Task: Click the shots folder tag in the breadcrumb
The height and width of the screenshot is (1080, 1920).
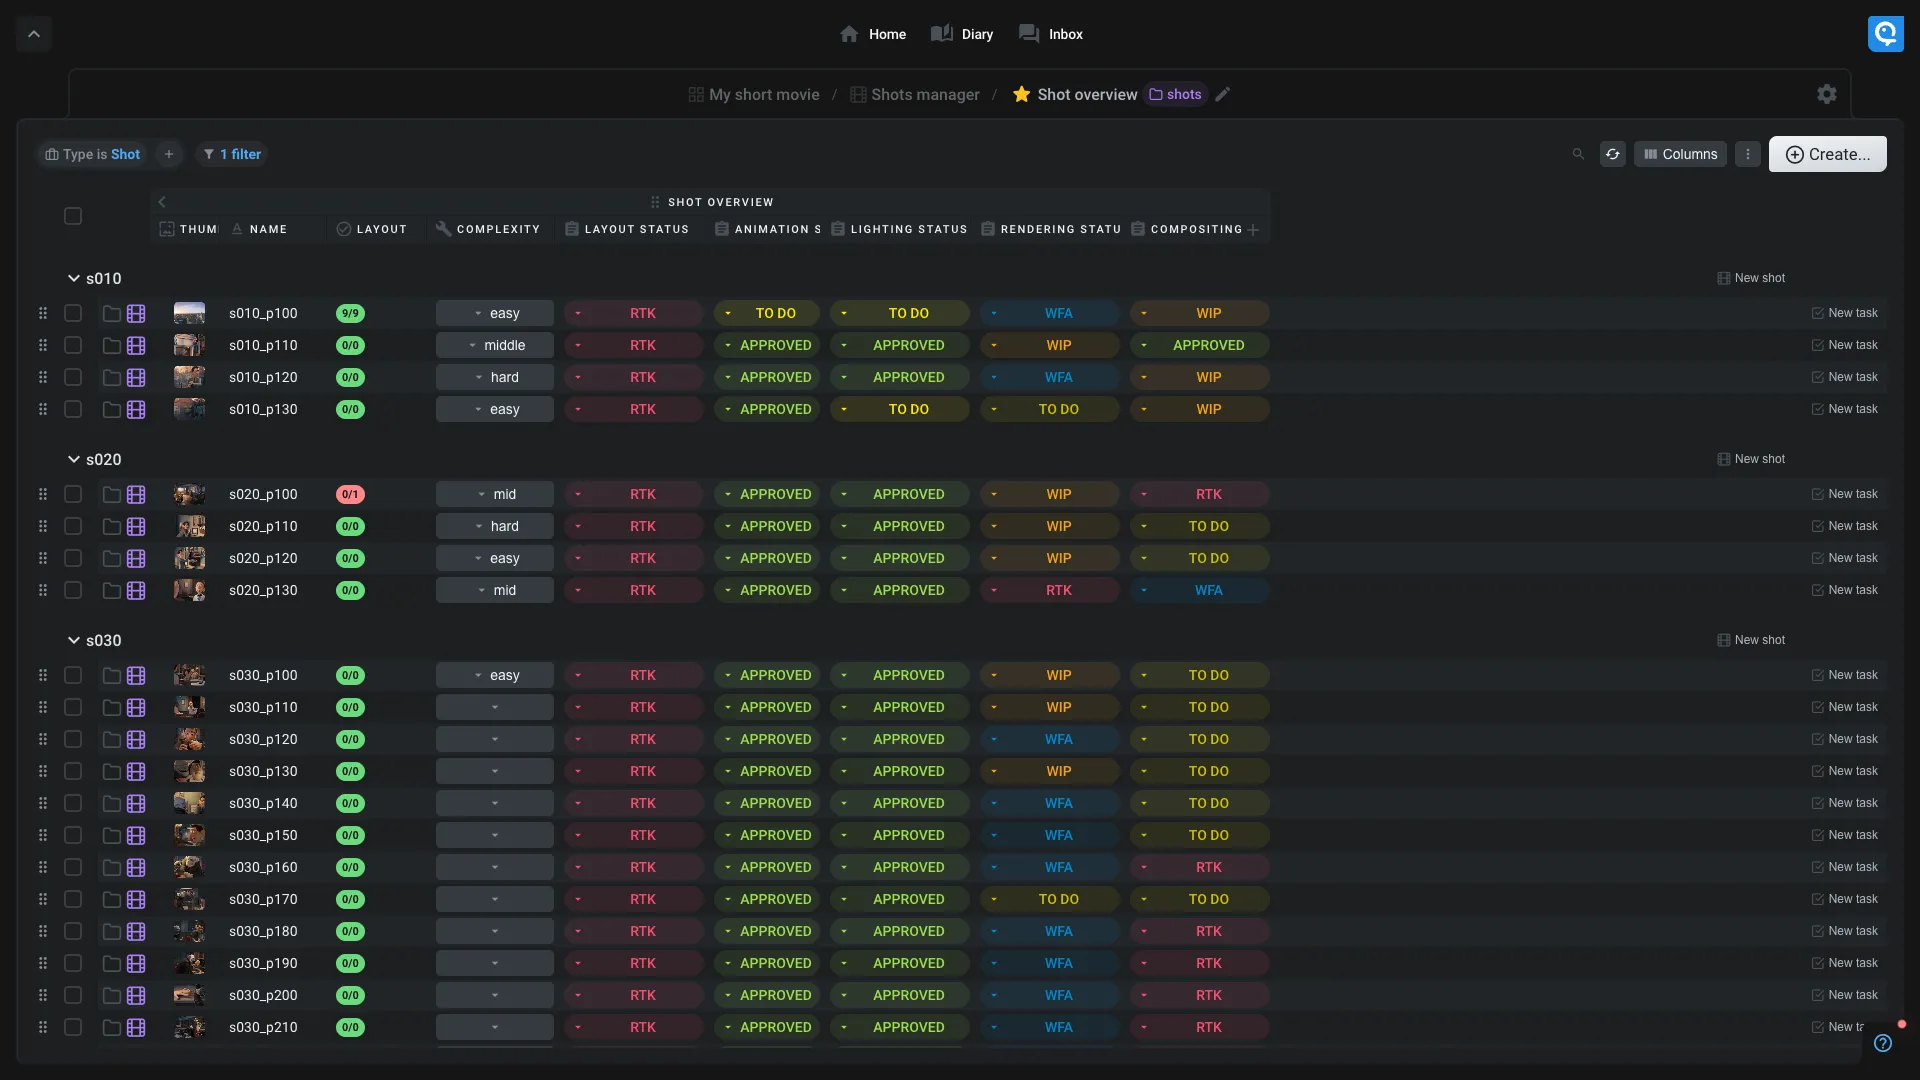Action: (1176, 94)
